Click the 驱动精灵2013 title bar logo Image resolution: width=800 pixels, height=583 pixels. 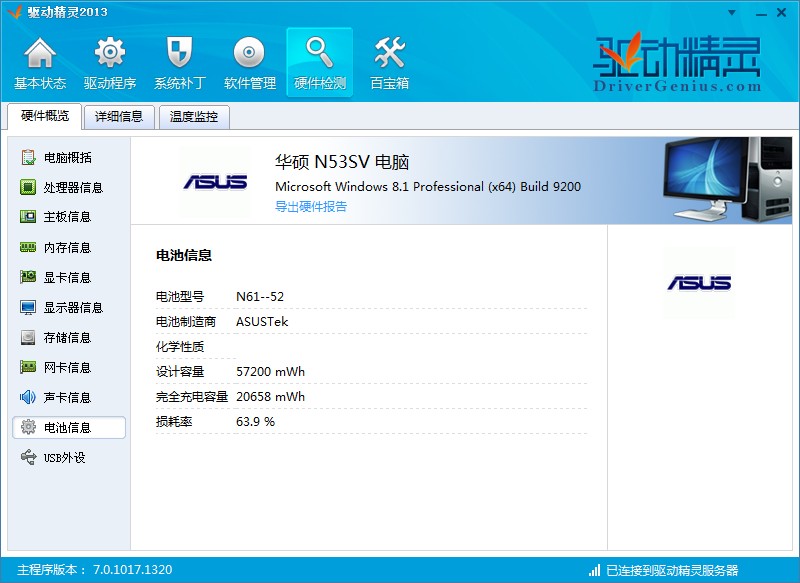coord(14,12)
